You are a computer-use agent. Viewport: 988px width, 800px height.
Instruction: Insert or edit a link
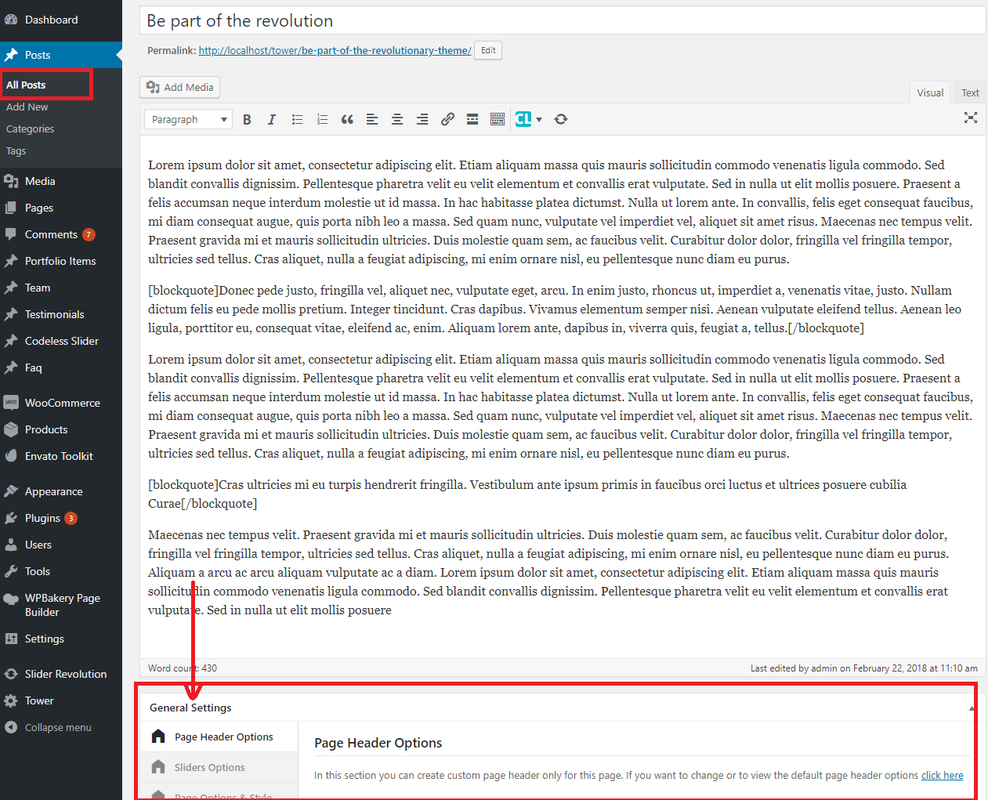(447, 119)
